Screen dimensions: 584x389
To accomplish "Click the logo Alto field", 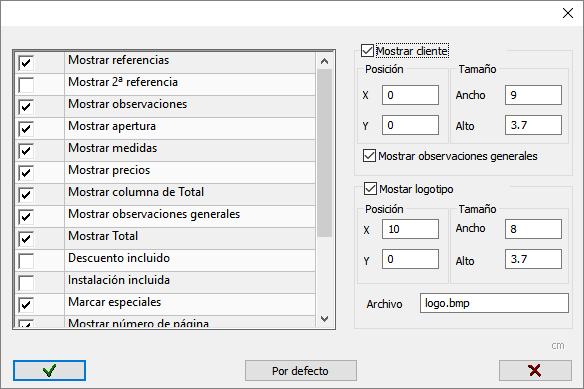I will [x=533, y=259].
